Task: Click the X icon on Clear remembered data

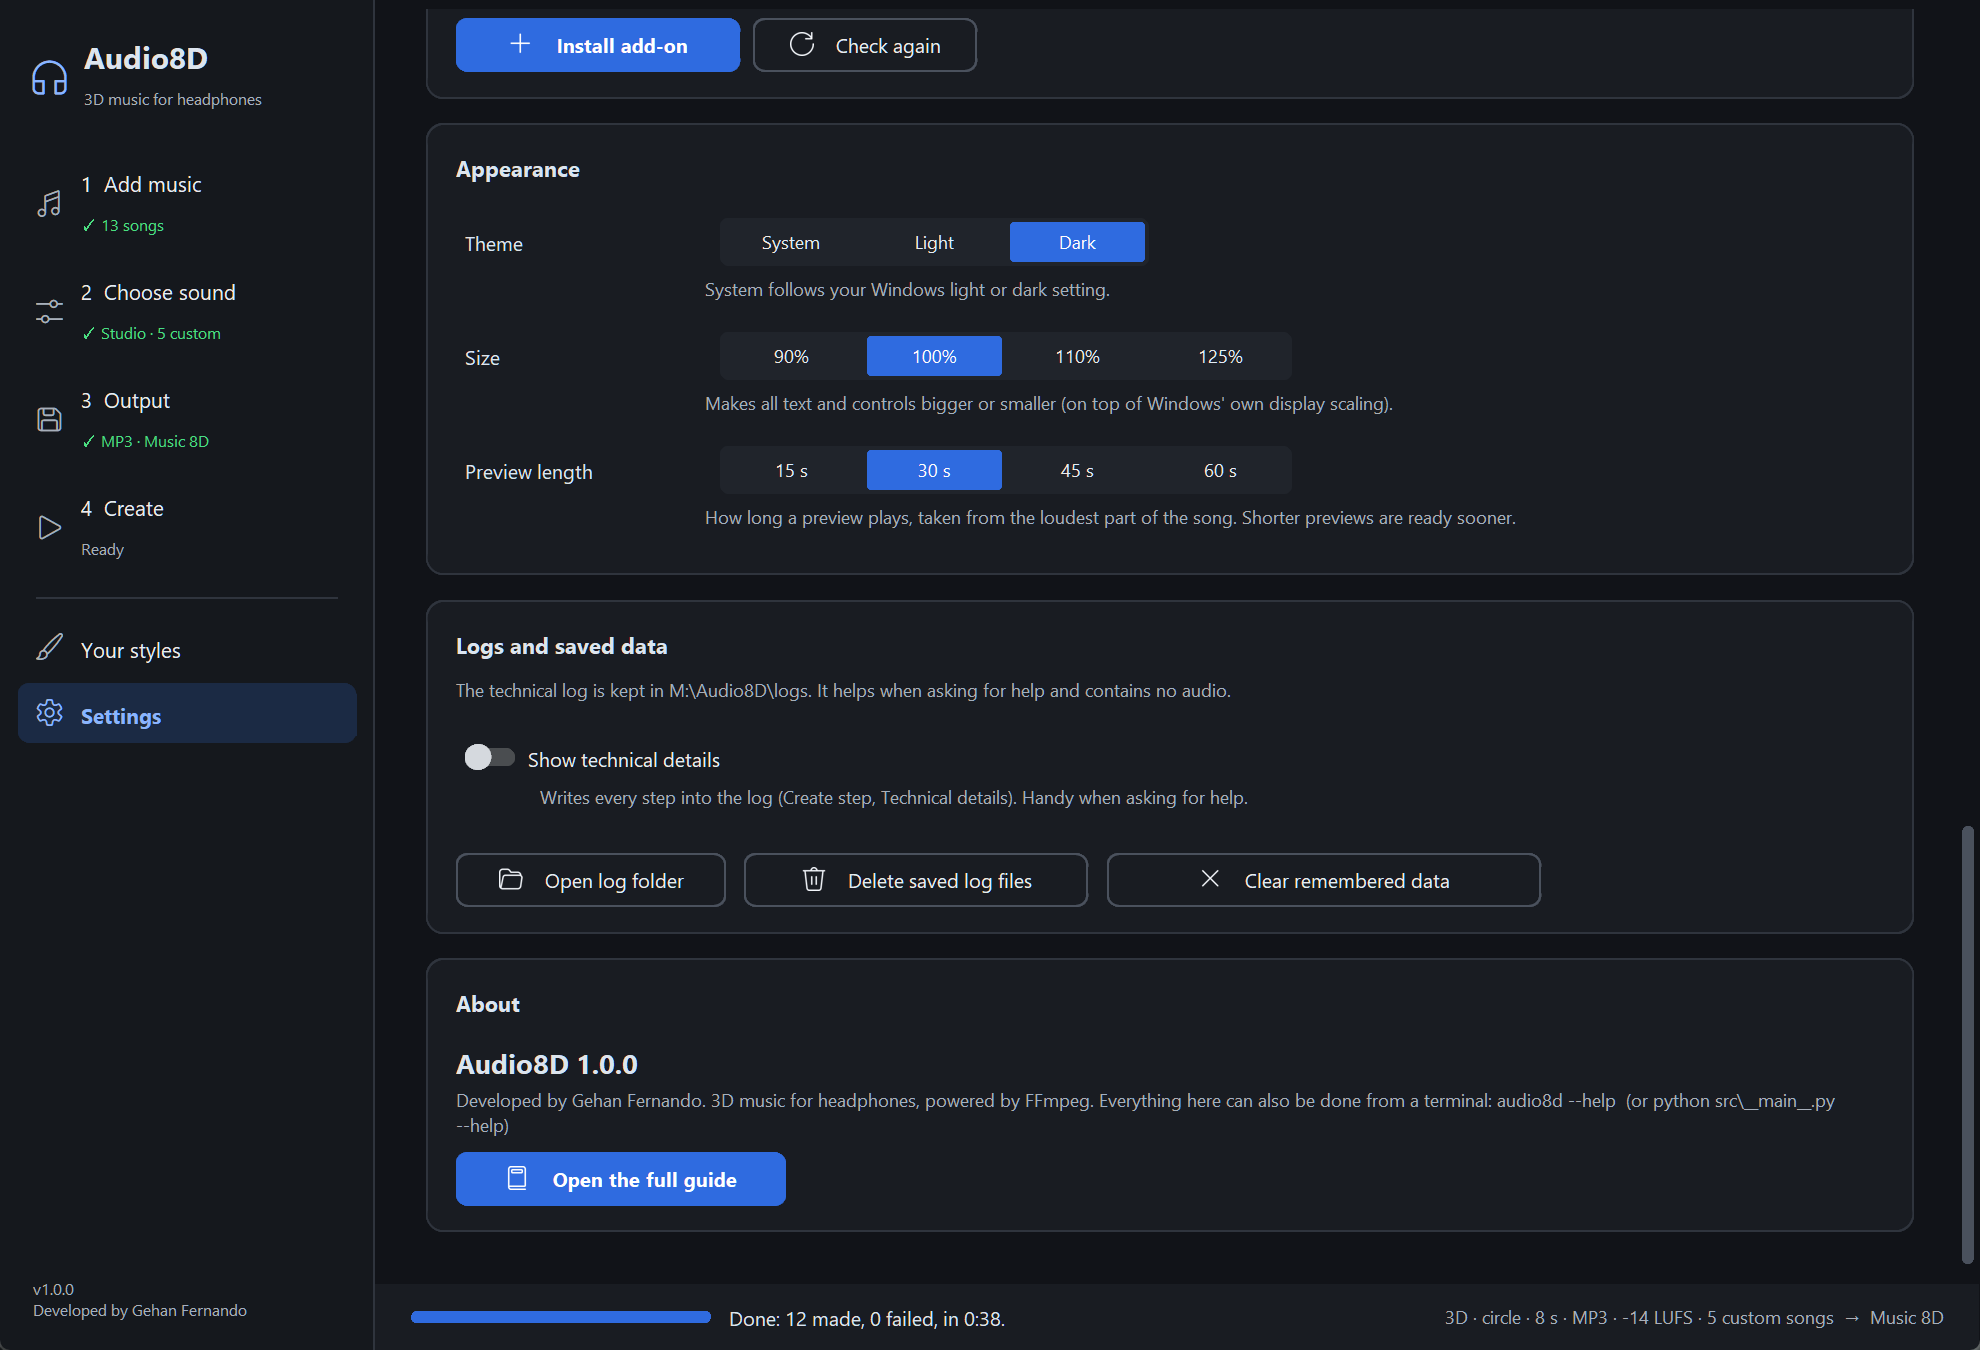Action: [1210, 879]
